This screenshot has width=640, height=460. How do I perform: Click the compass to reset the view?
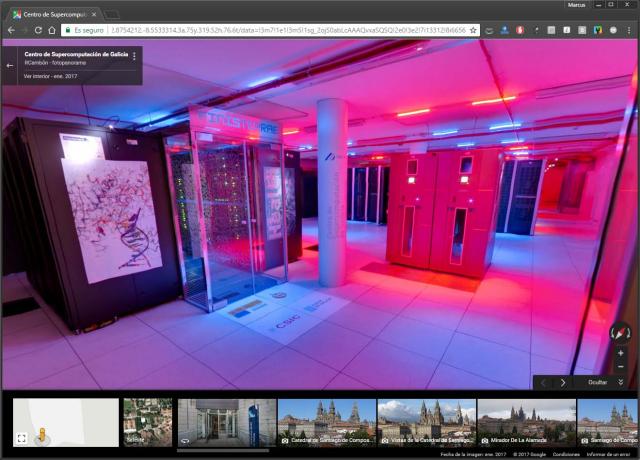coord(620,333)
